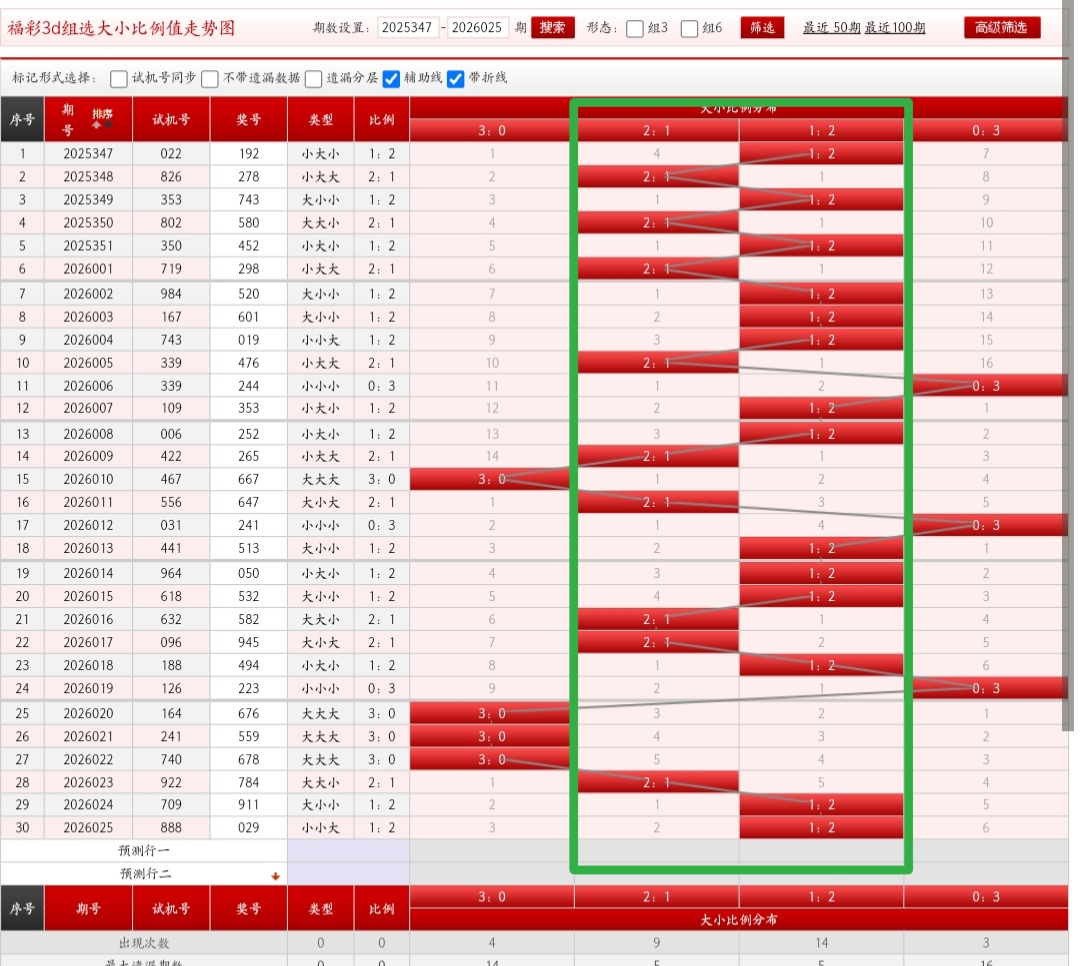Enable the 组3 form checkbox

(635, 29)
